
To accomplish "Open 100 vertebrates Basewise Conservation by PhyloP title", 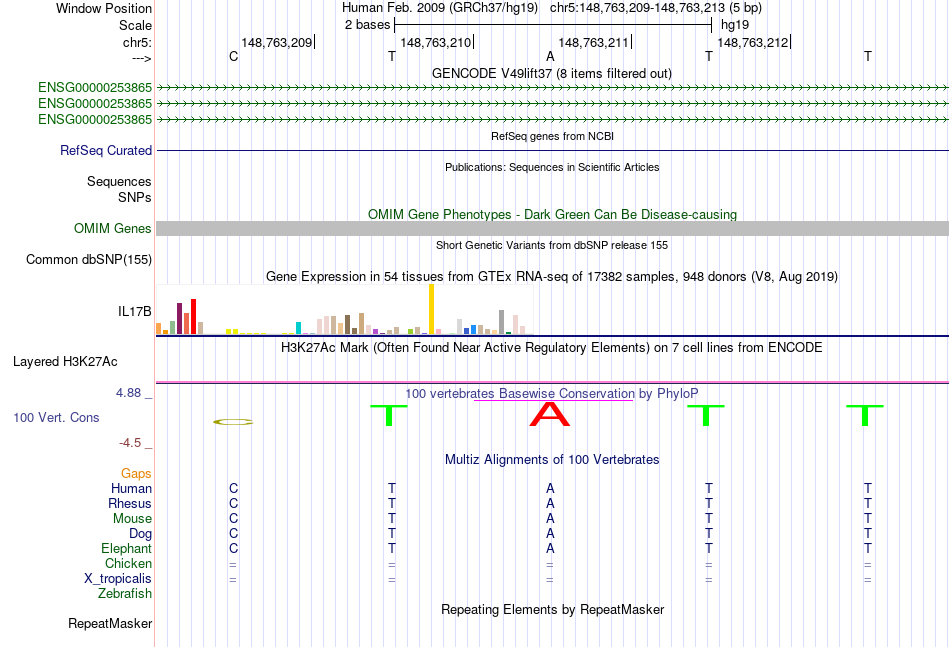I will tap(552, 394).
